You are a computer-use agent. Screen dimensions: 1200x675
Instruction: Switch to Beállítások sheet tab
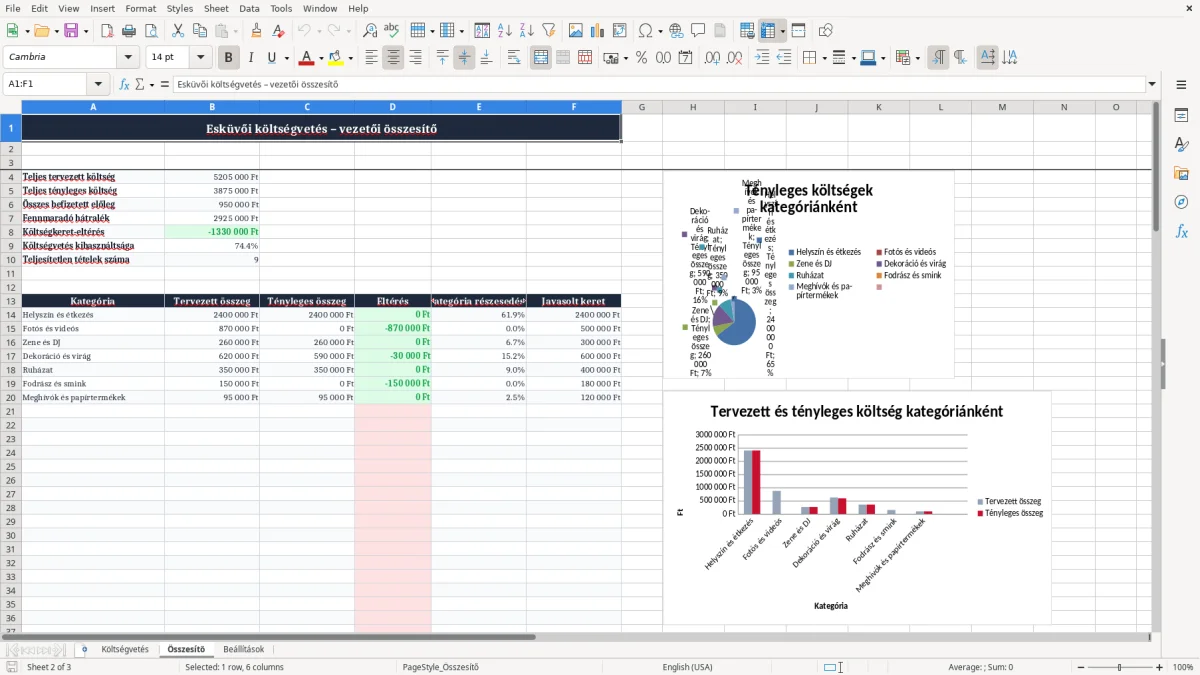(x=244, y=649)
